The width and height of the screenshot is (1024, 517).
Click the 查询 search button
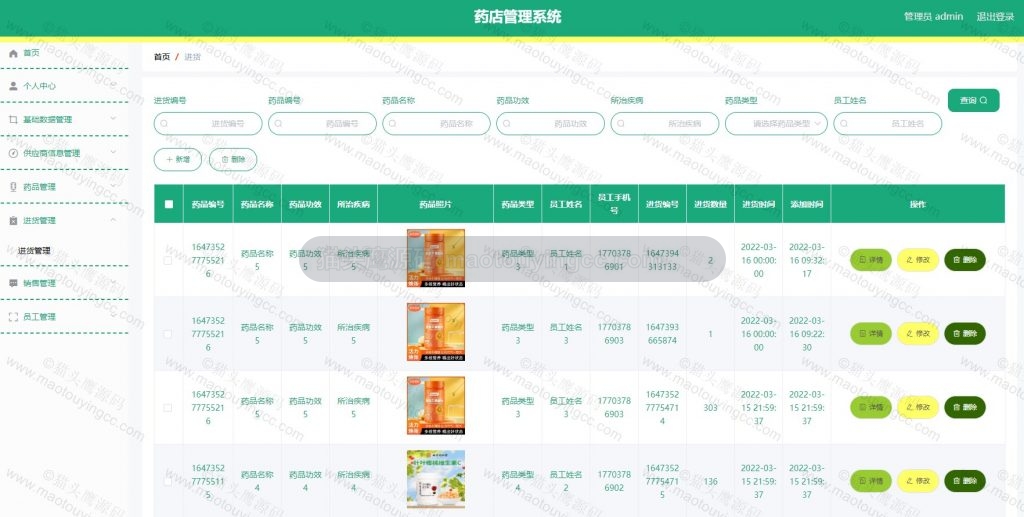coord(973,101)
